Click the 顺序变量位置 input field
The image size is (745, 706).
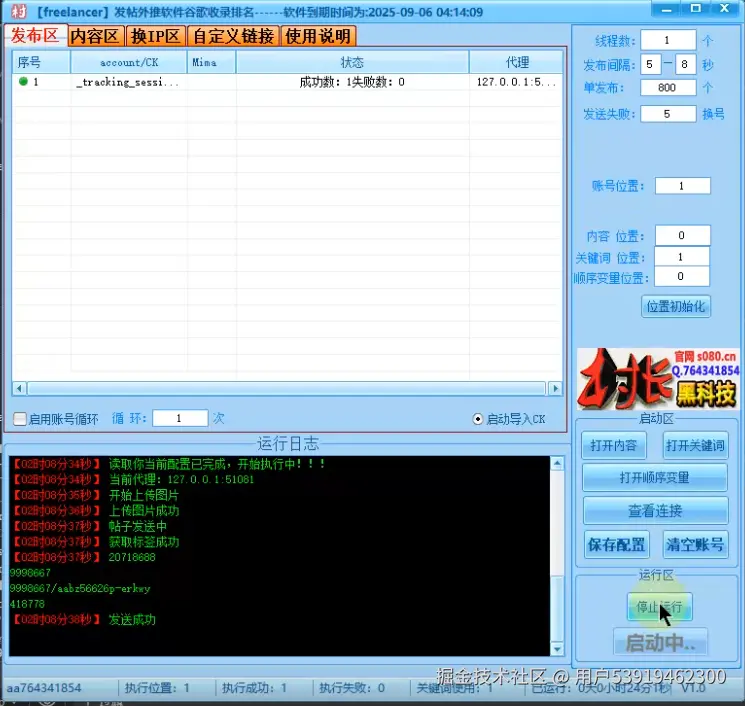[681, 277]
